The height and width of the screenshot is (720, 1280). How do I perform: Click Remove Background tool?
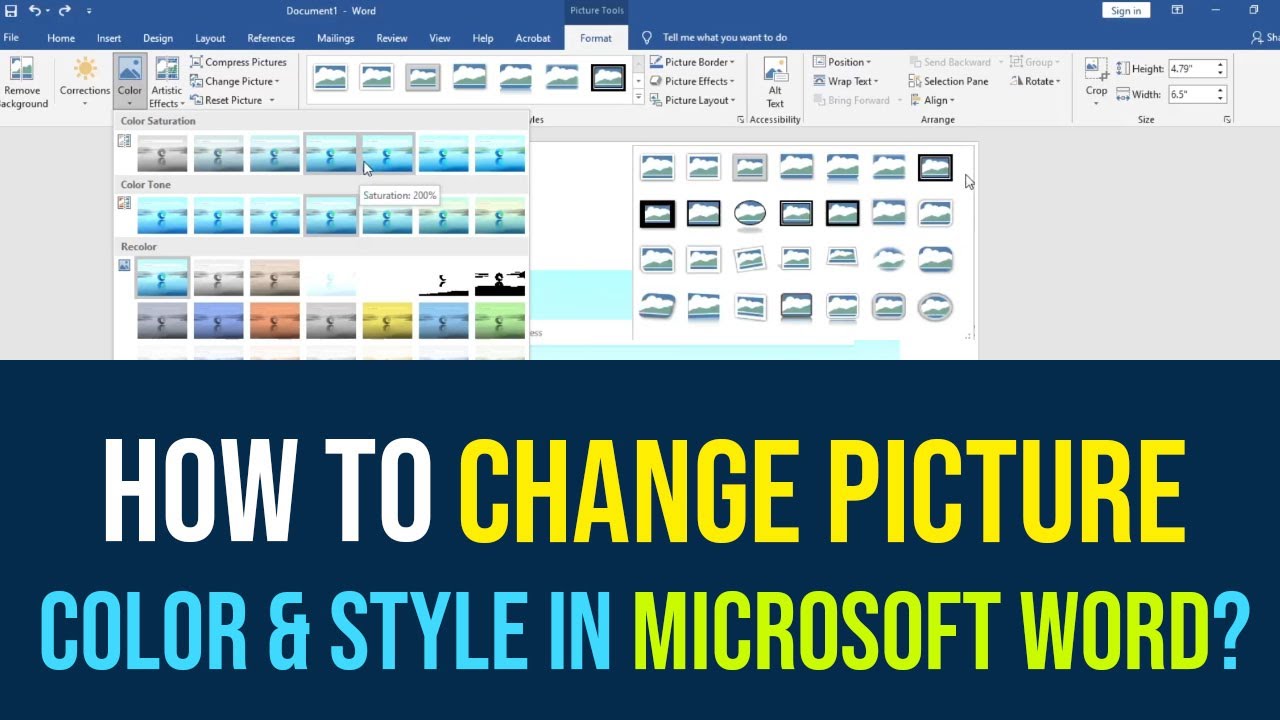22,83
